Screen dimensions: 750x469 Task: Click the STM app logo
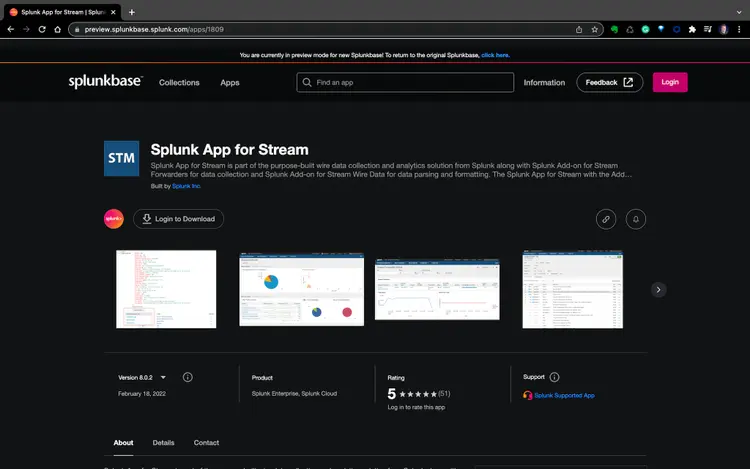tap(122, 159)
